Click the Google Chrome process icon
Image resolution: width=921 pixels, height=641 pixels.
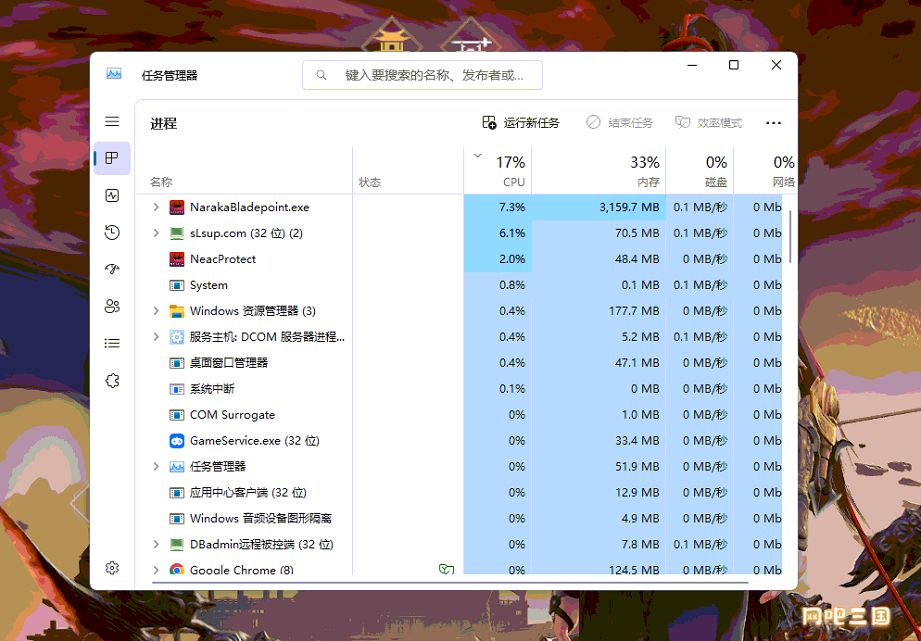177,569
